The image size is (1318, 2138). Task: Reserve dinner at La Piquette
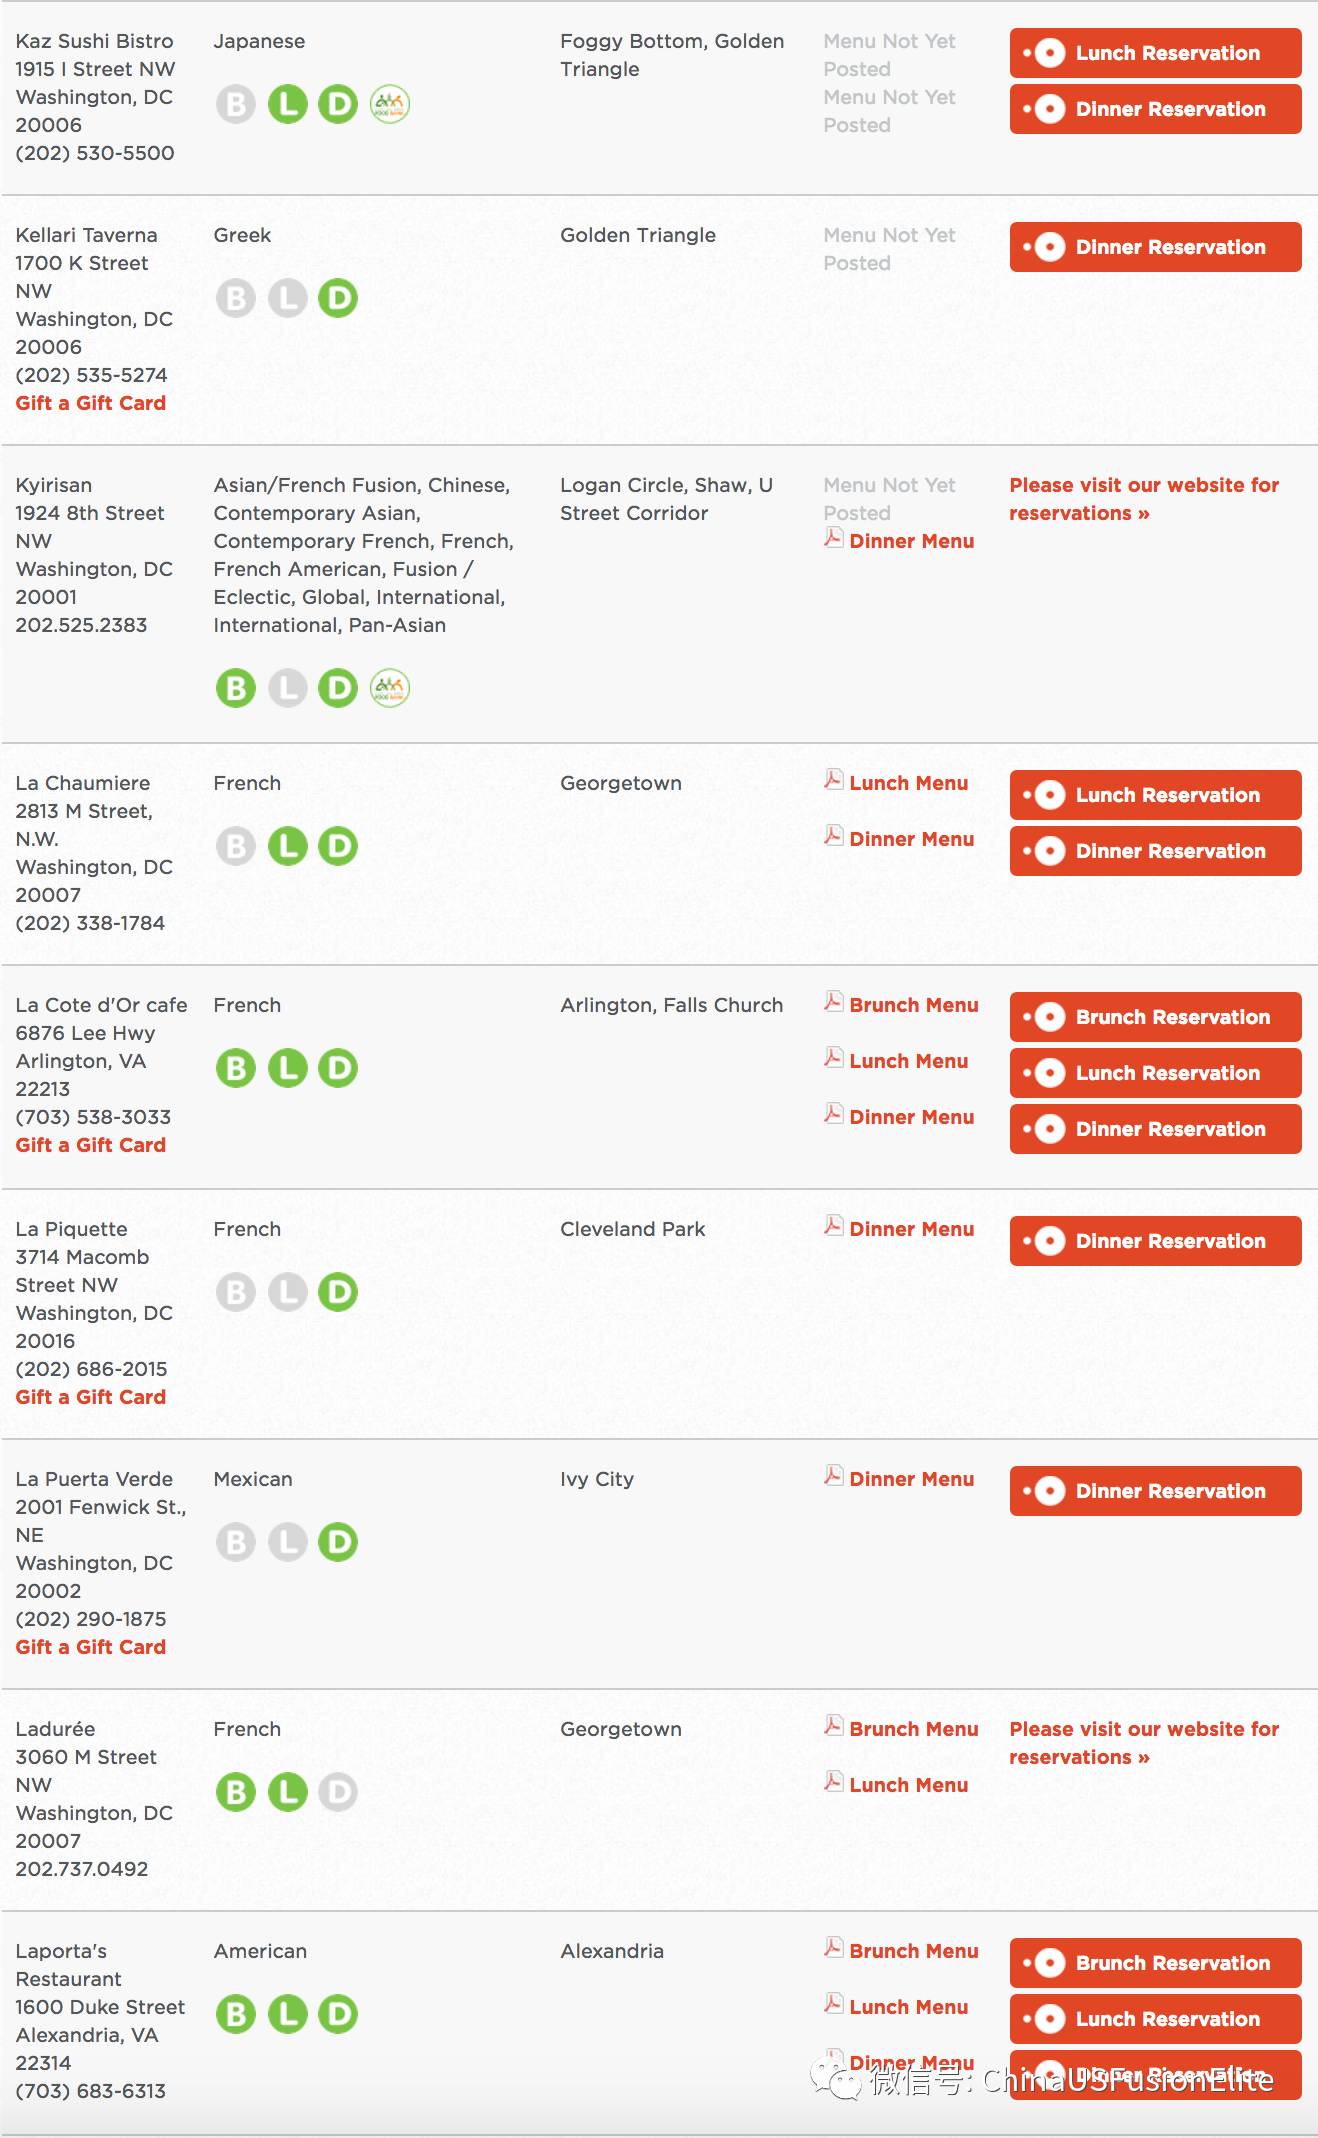tap(1155, 1241)
